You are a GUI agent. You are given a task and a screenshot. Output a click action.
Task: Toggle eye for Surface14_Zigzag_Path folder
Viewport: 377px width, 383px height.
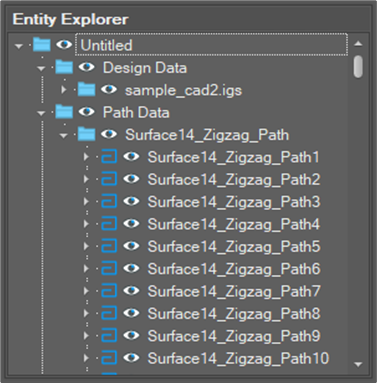(x=109, y=134)
